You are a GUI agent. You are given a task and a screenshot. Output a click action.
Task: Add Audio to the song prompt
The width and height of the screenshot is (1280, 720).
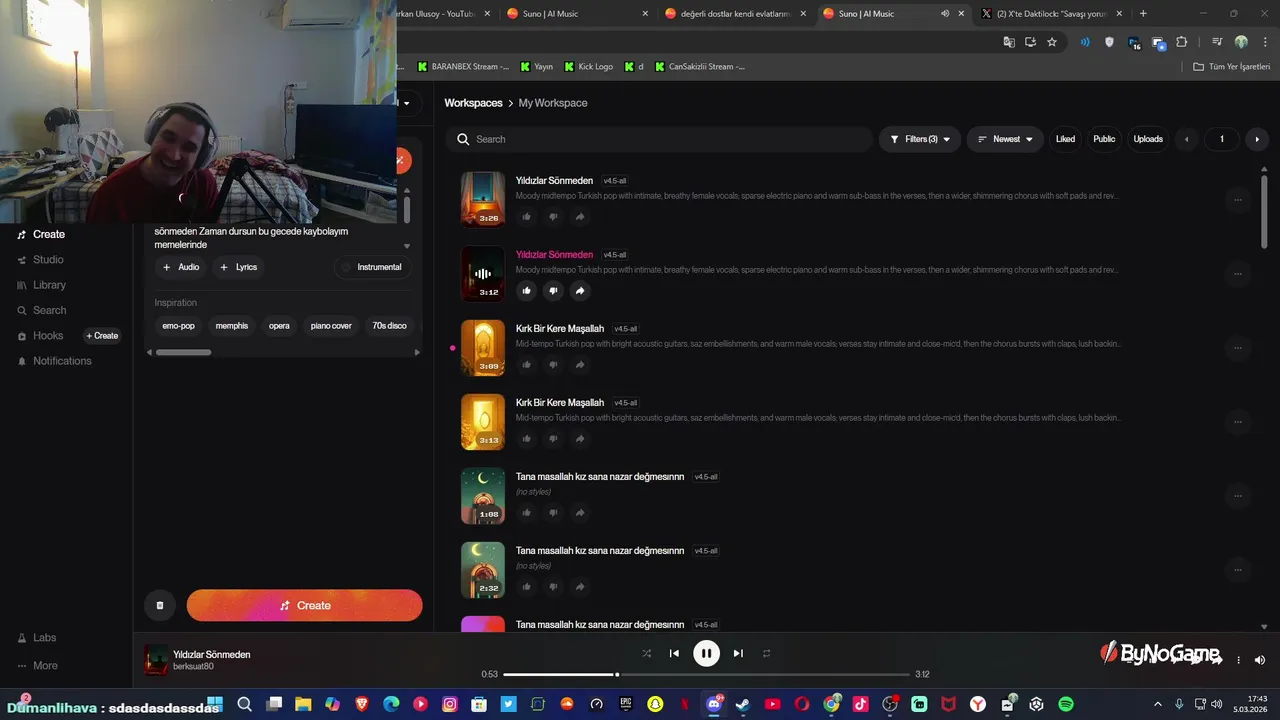click(x=181, y=267)
